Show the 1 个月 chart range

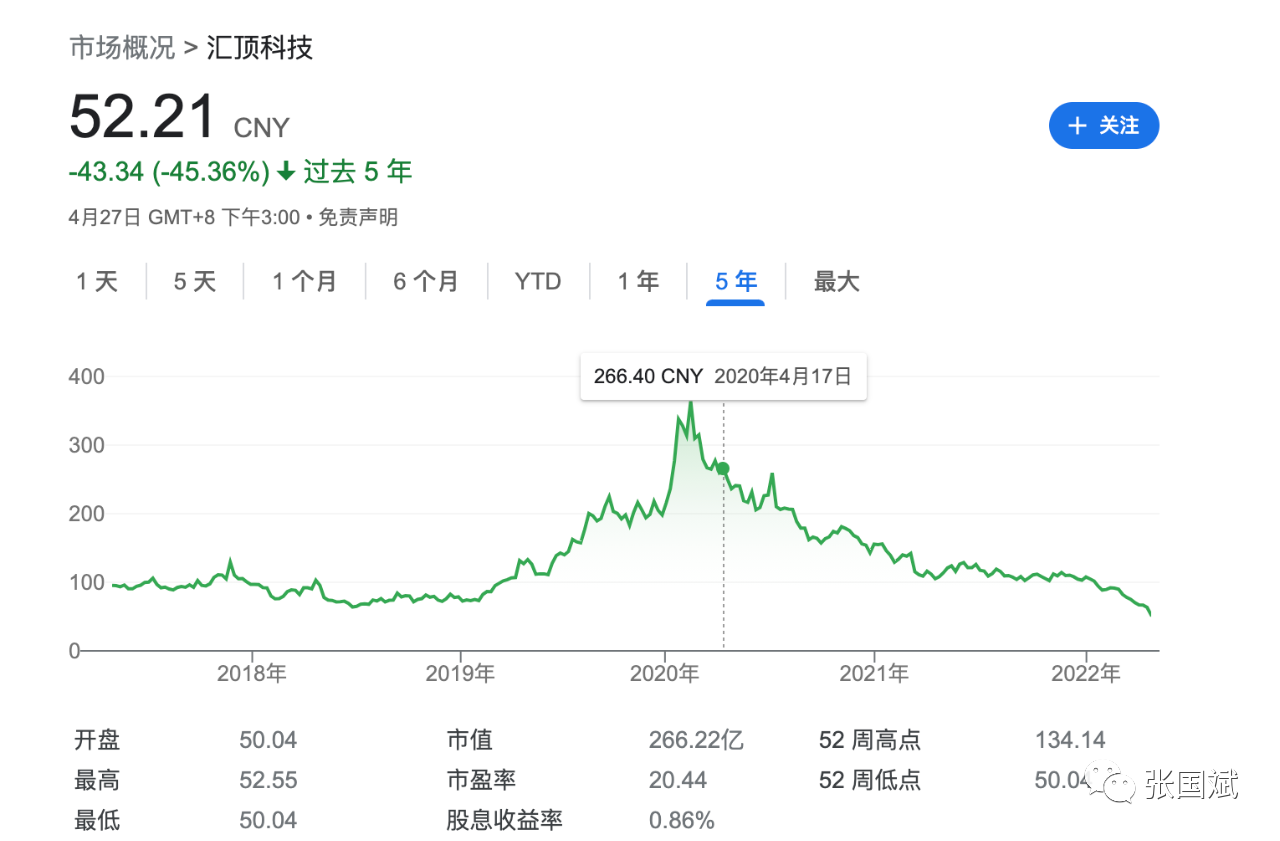304,282
